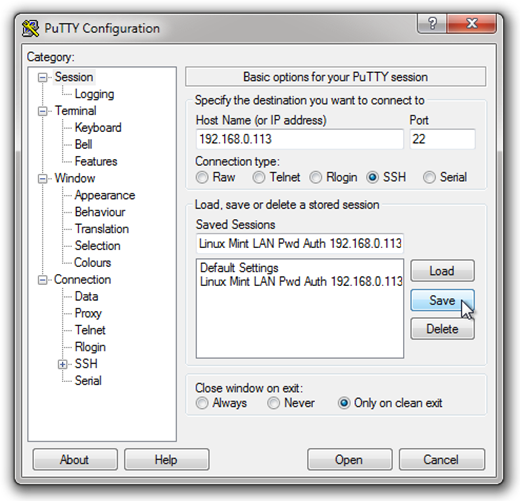
Task: Click the Help button
Action: click(167, 460)
